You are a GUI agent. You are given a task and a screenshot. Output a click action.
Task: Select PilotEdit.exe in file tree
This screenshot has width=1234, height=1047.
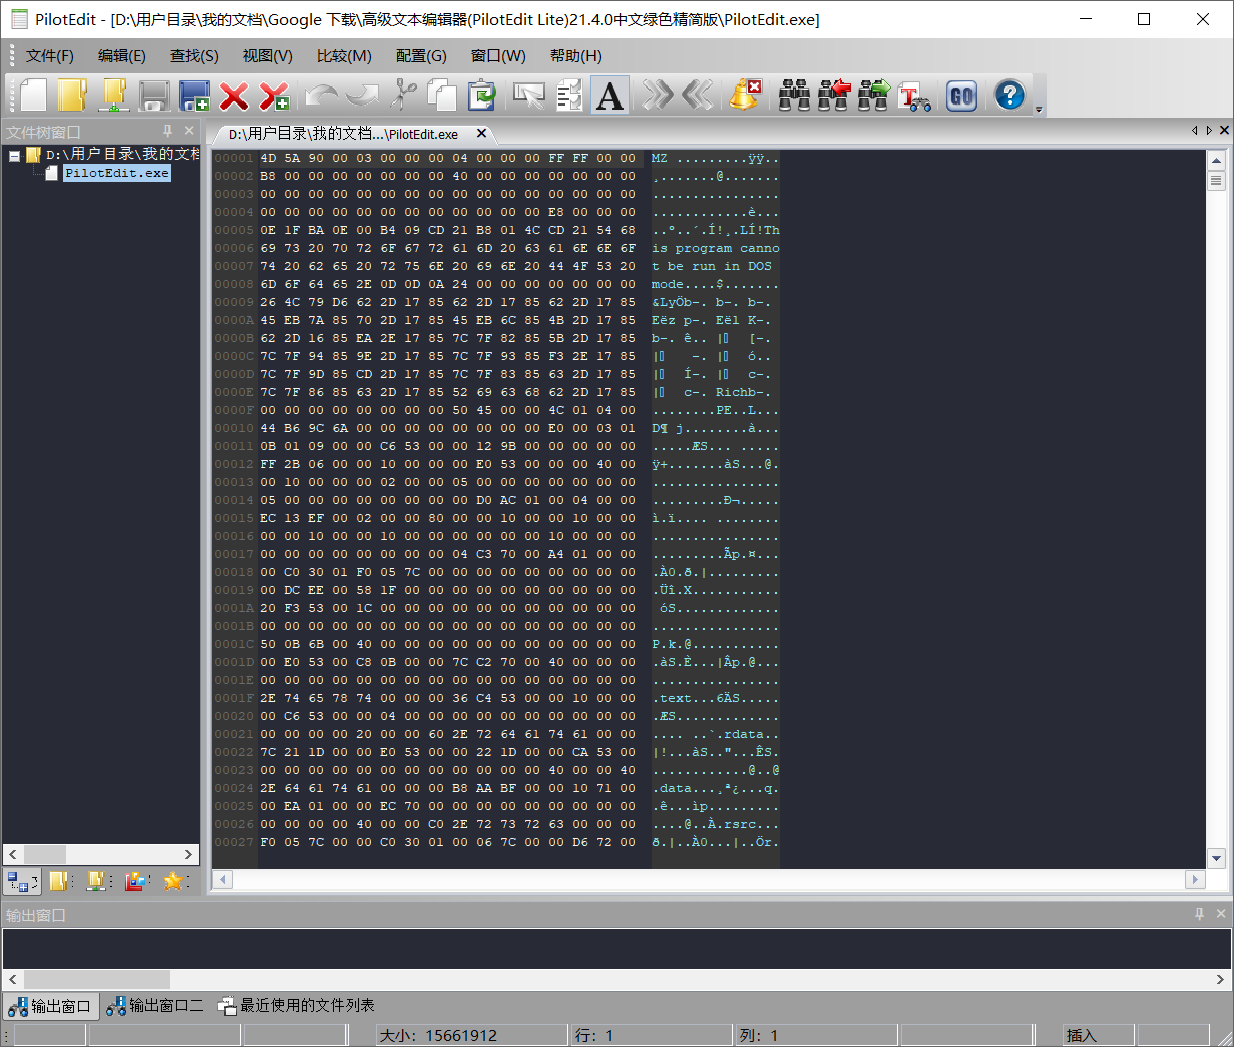pos(117,173)
